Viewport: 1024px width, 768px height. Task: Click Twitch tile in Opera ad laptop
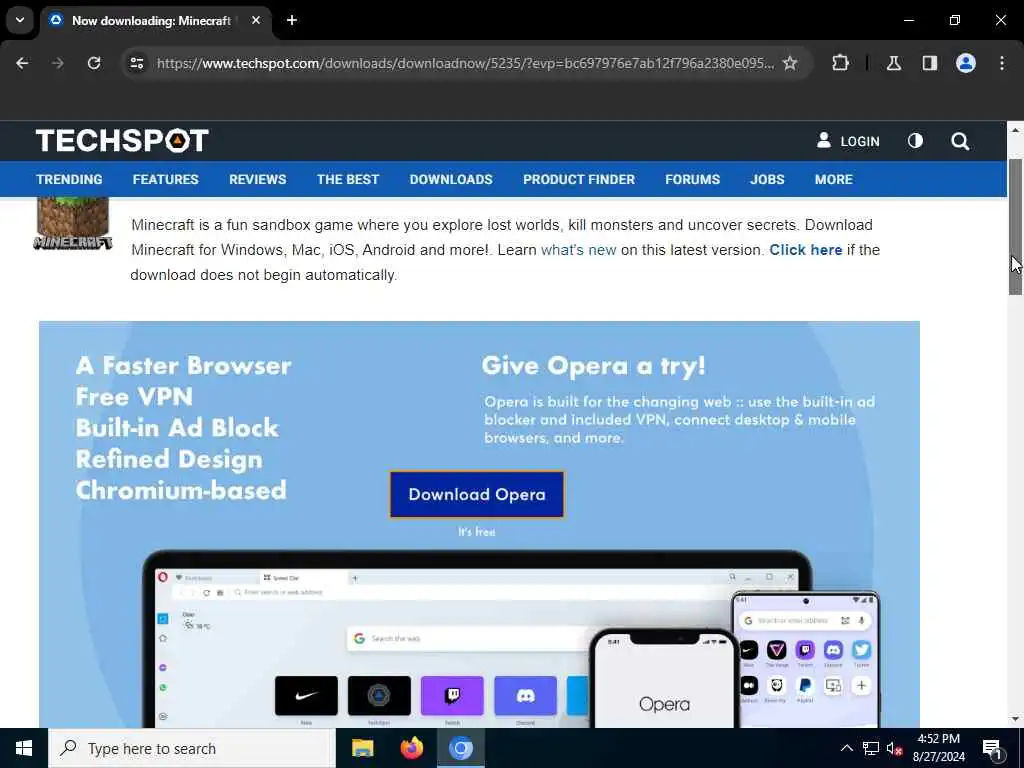[x=453, y=696]
